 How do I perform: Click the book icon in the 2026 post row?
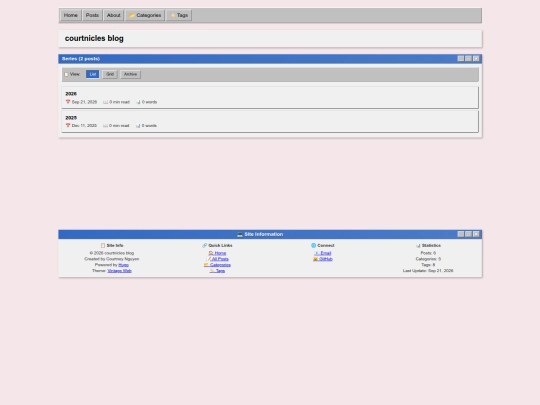click(x=105, y=102)
